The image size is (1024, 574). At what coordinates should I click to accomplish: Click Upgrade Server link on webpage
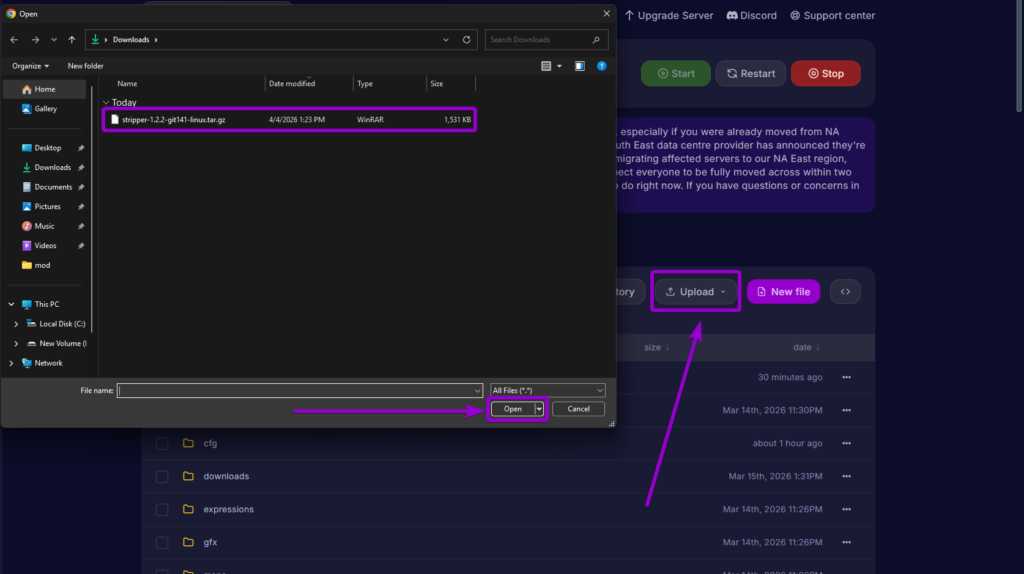(669, 16)
